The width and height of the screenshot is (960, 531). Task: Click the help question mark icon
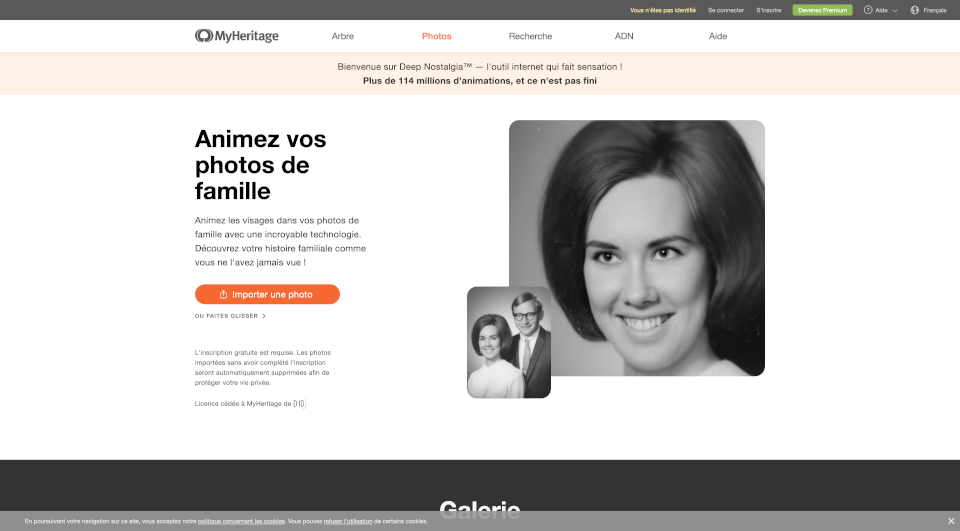point(868,10)
